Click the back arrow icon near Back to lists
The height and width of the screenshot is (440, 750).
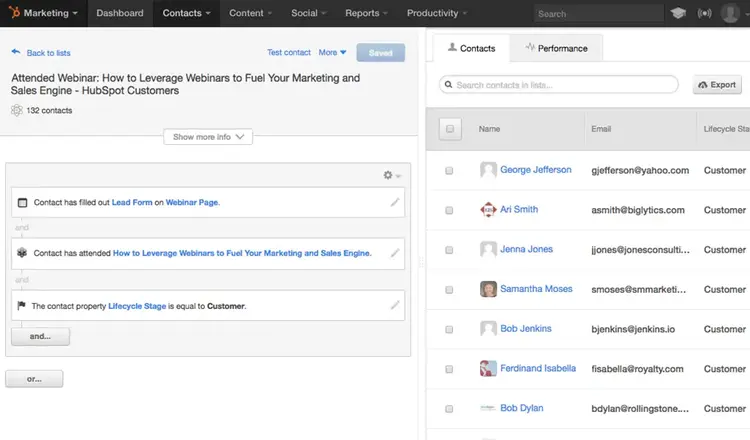16,52
